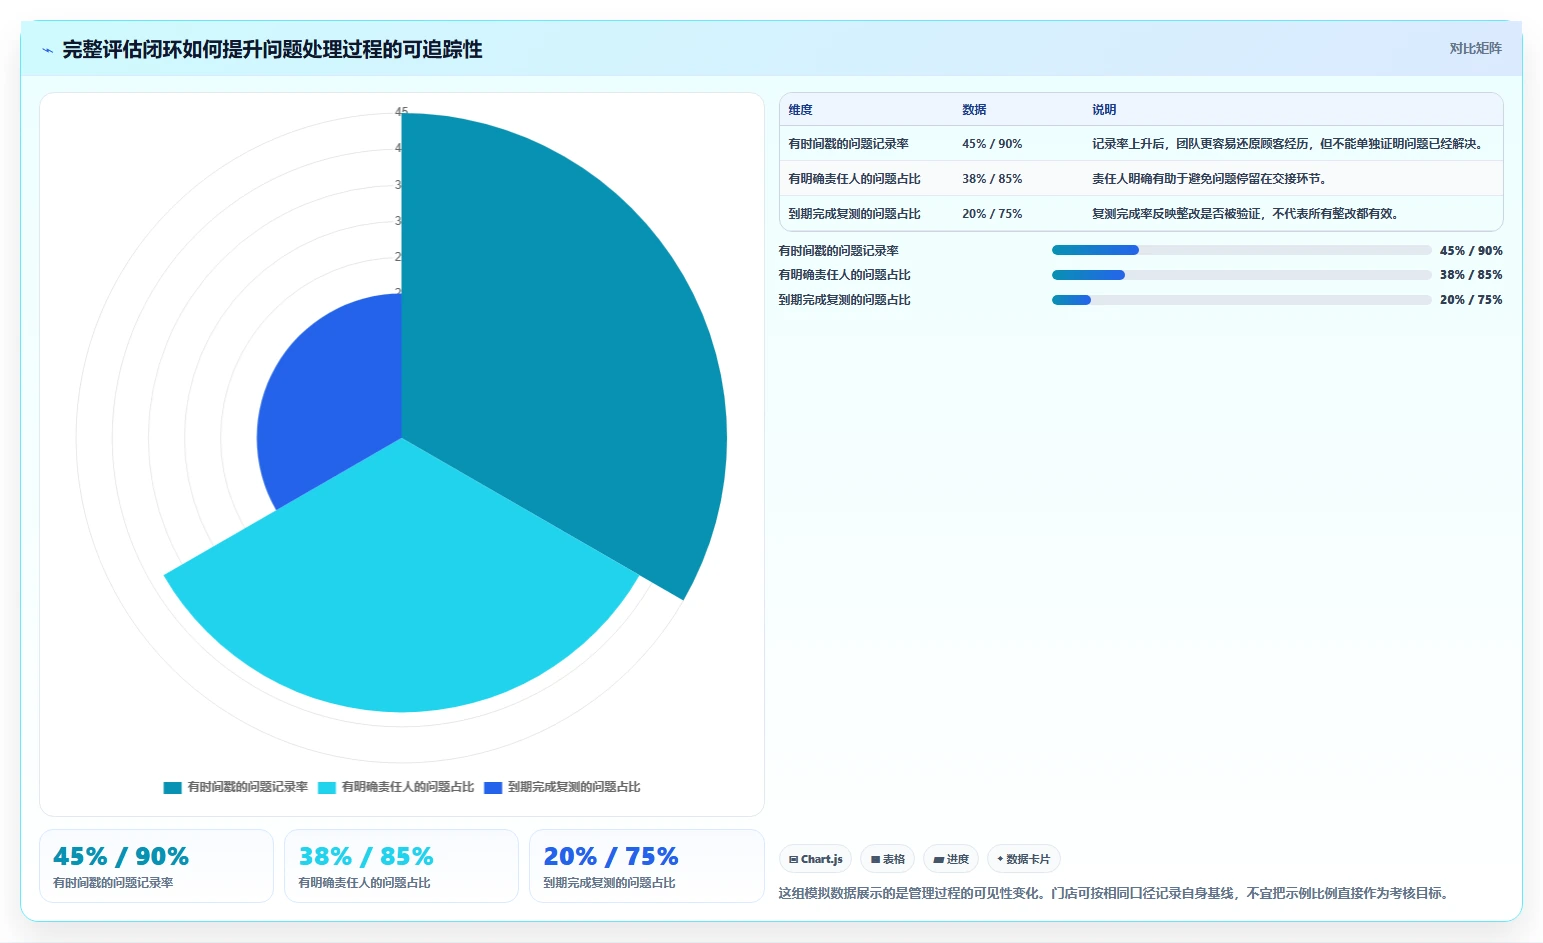The image size is (1543, 943).
Task: Click table data cell 45% / 90%
Action: click(992, 144)
